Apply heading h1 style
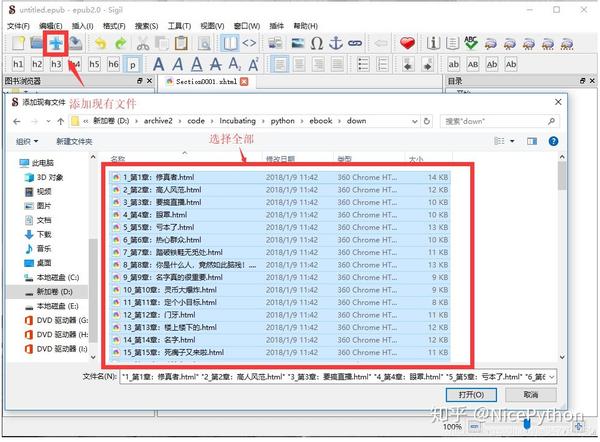 [x=18, y=64]
